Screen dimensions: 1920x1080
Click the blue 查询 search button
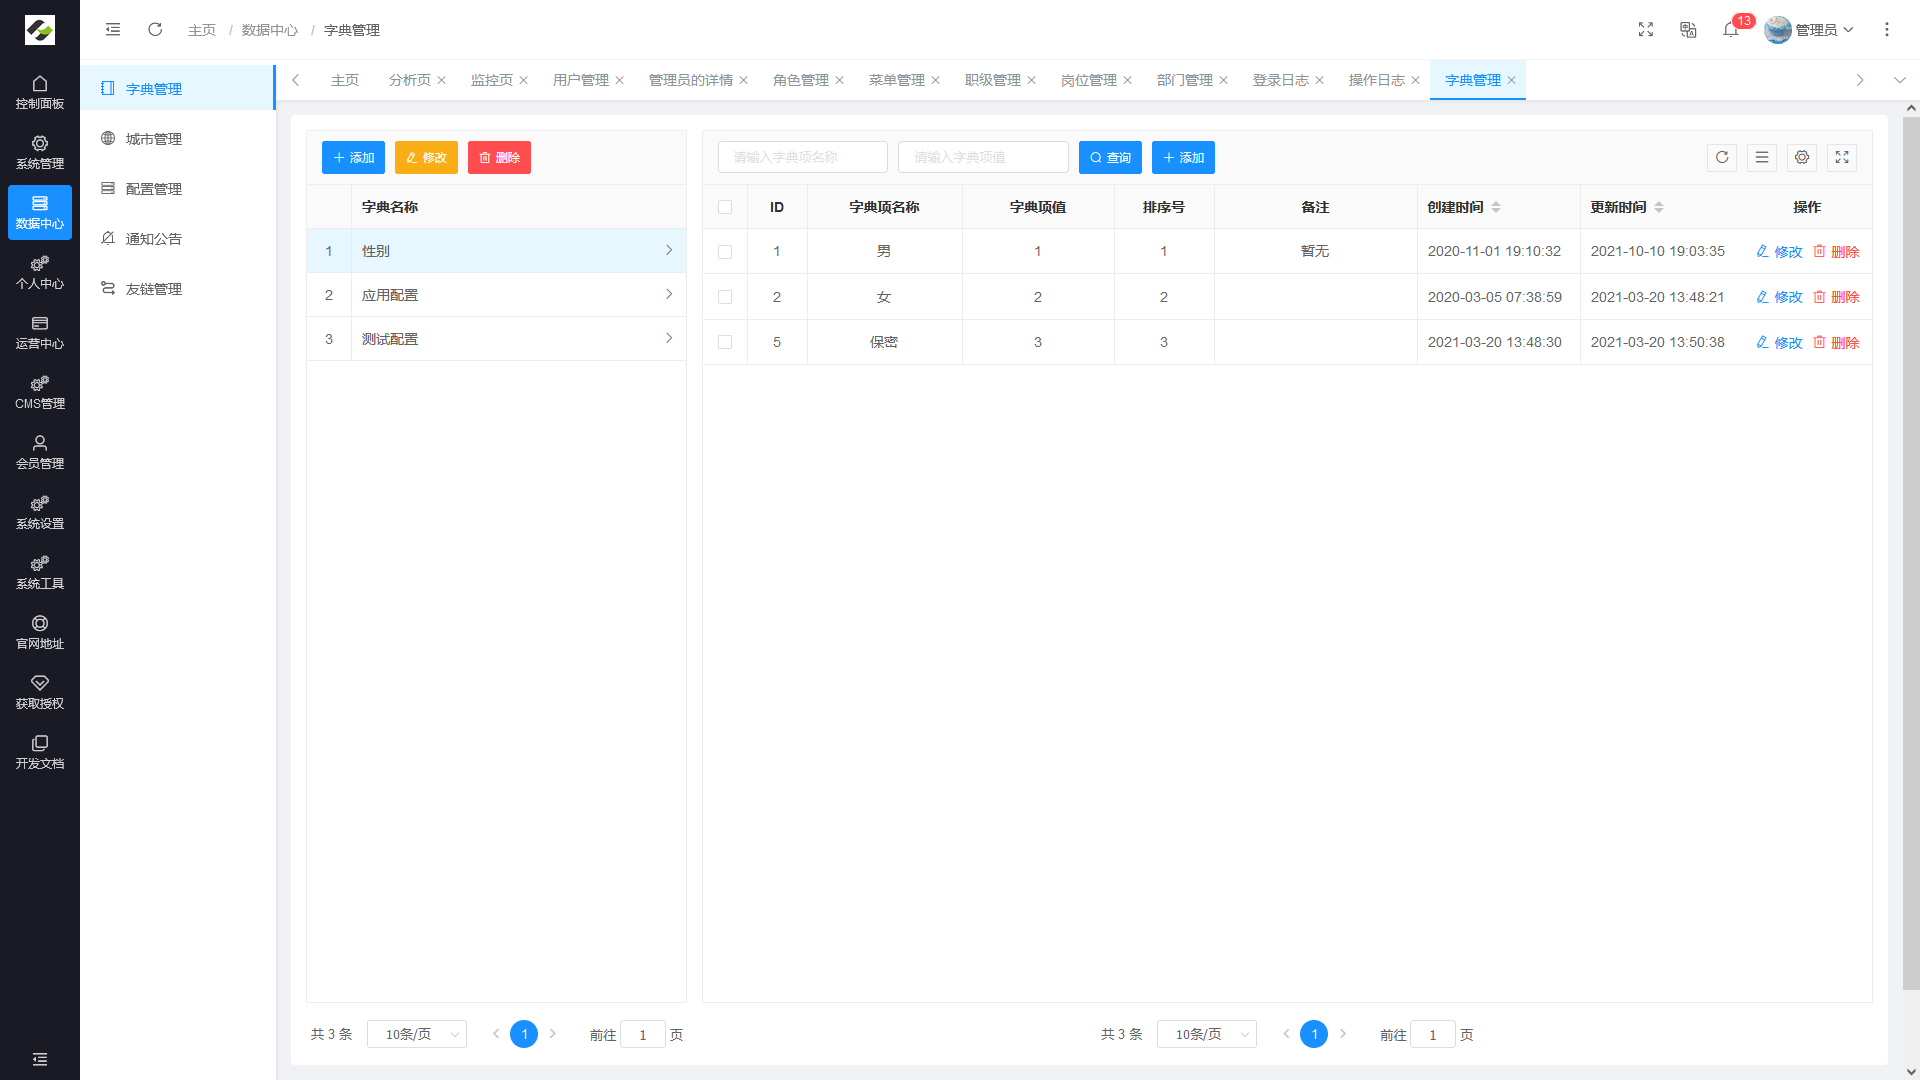(x=1110, y=158)
